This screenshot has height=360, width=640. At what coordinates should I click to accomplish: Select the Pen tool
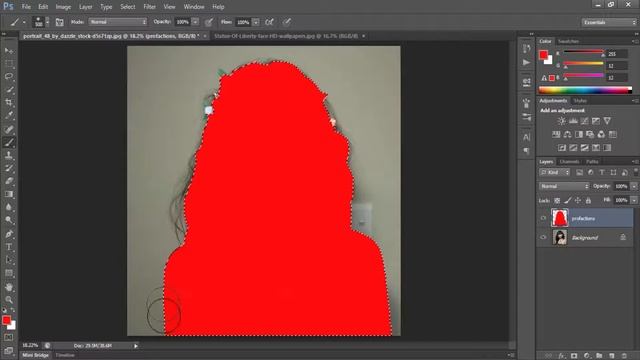tap(9, 234)
